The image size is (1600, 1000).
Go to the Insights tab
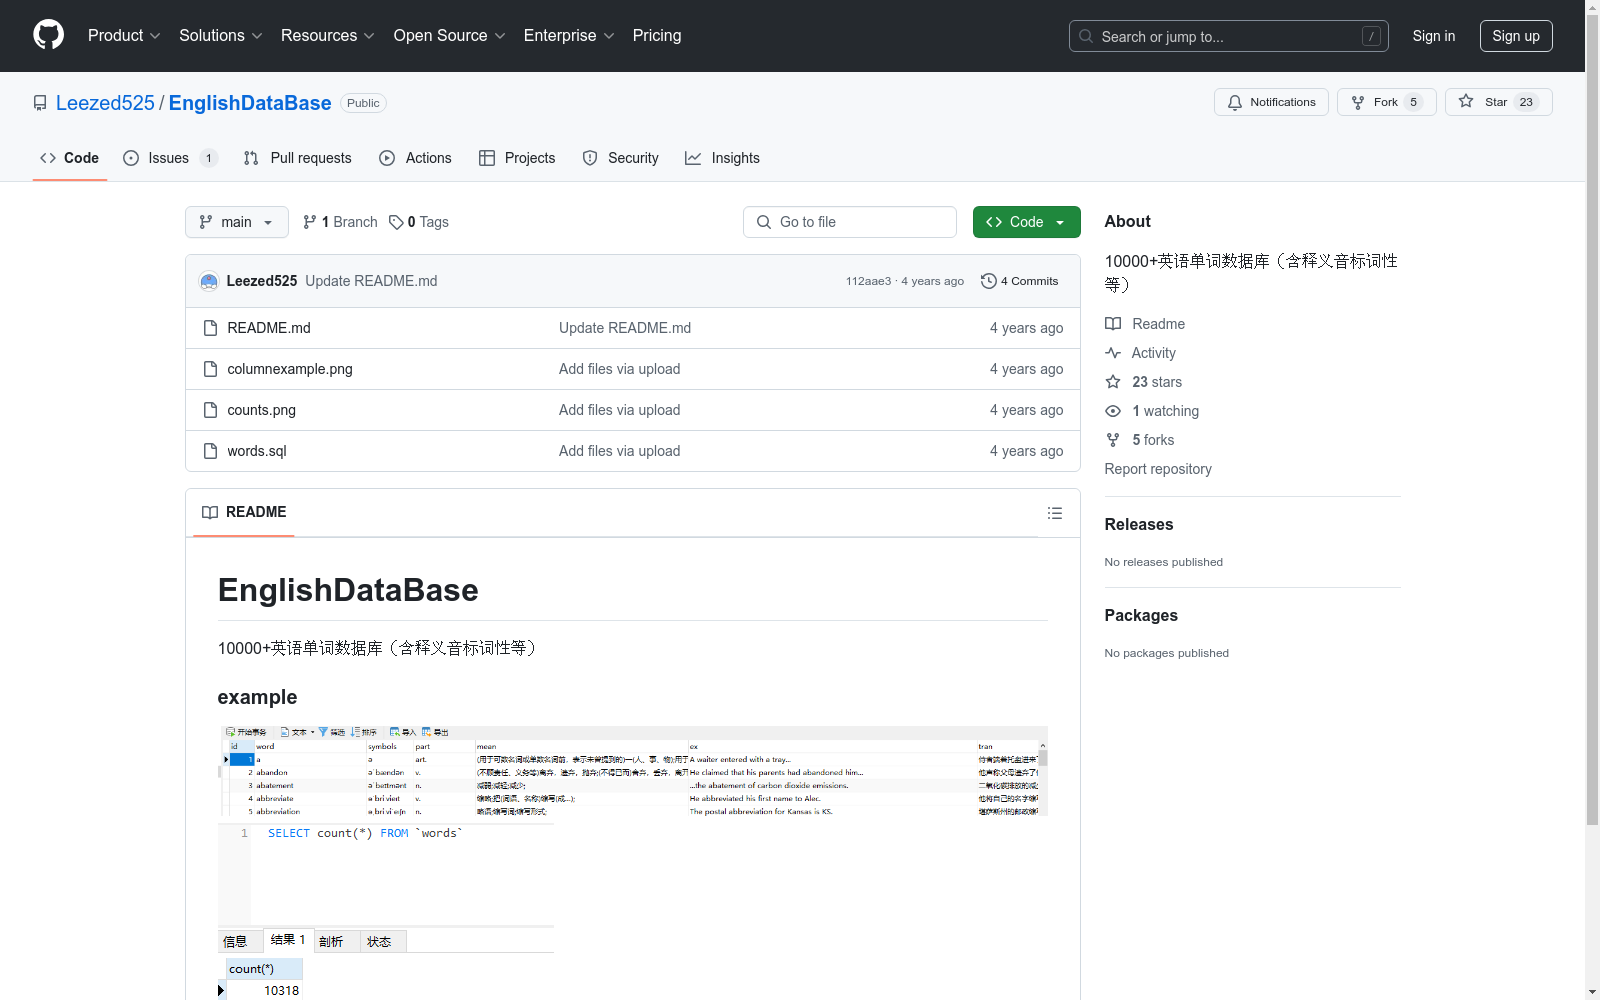(x=722, y=158)
